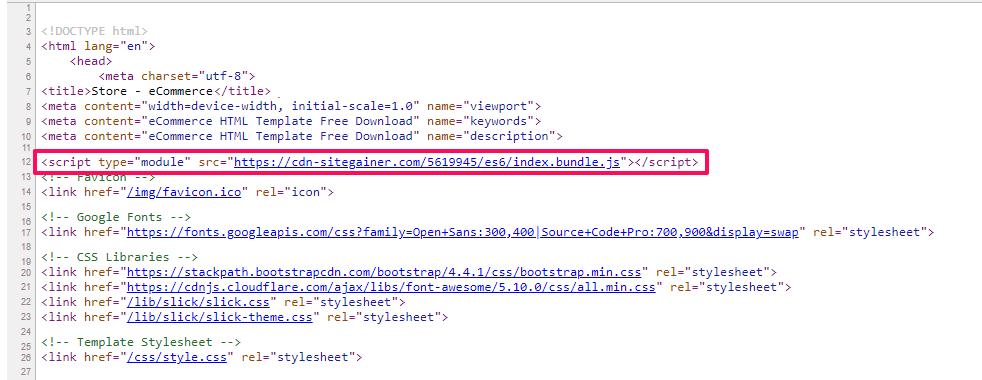Click the viewport meta tag line
This screenshot has height=380, width=982.
[291, 106]
